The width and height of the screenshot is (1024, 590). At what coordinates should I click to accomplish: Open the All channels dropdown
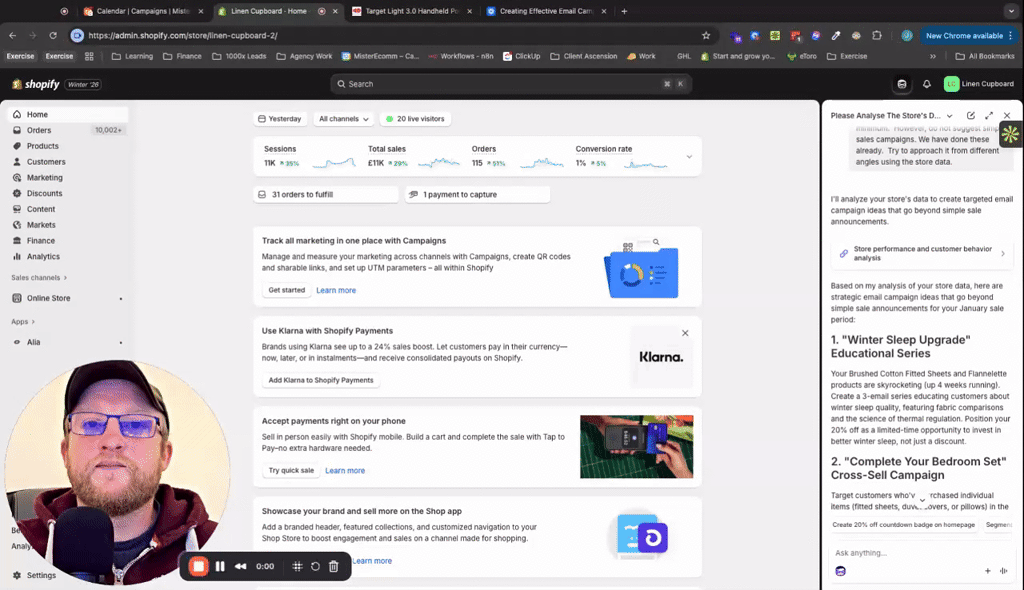tap(343, 118)
